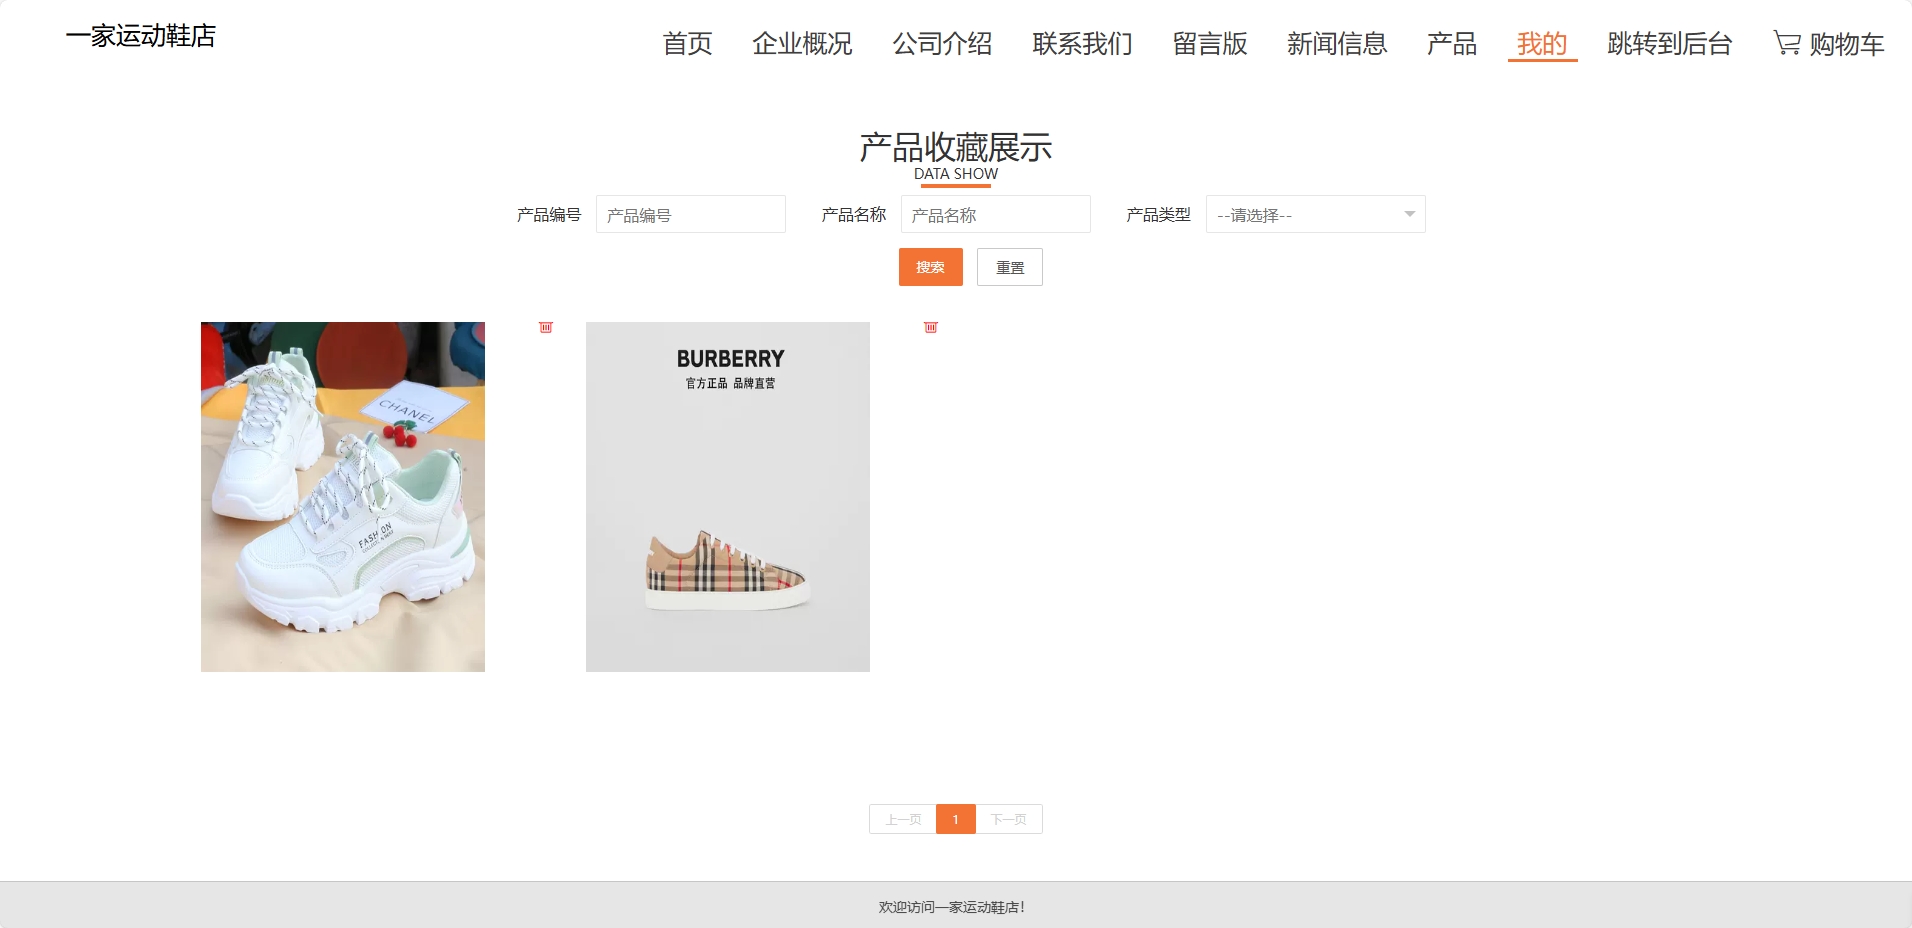Viewport: 1912px width, 928px height.
Task: Open the 留言版 message board
Action: (1210, 44)
